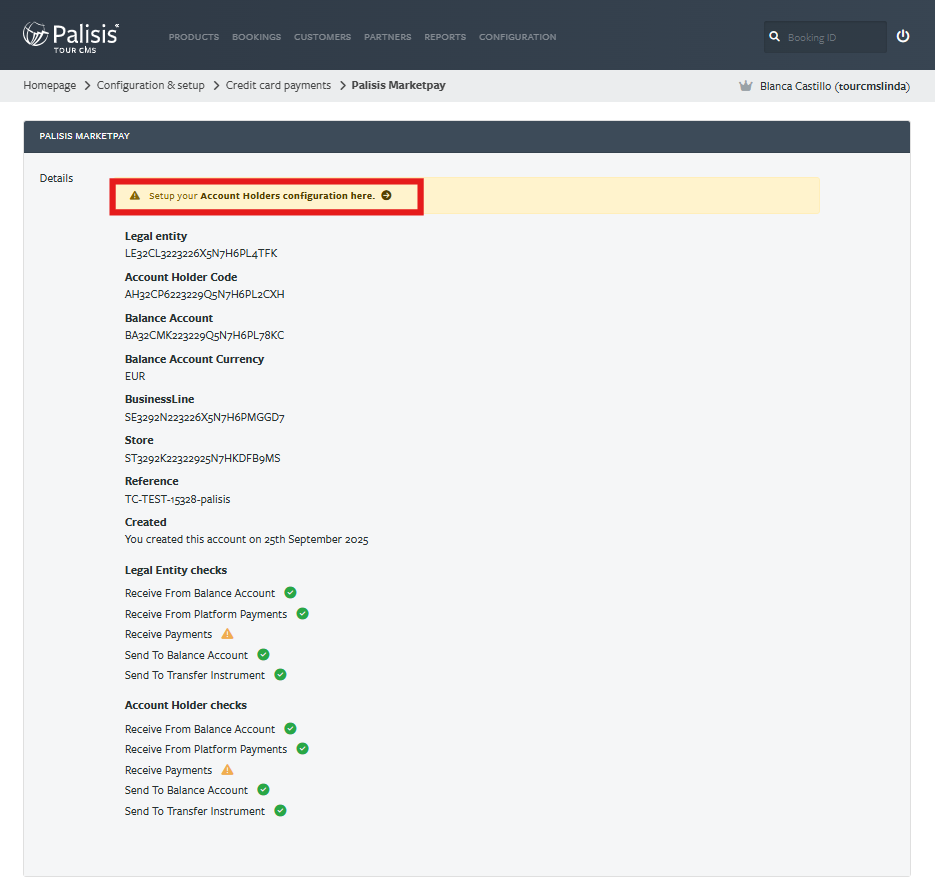Click the power logout icon
935x888 pixels.
[903, 36]
